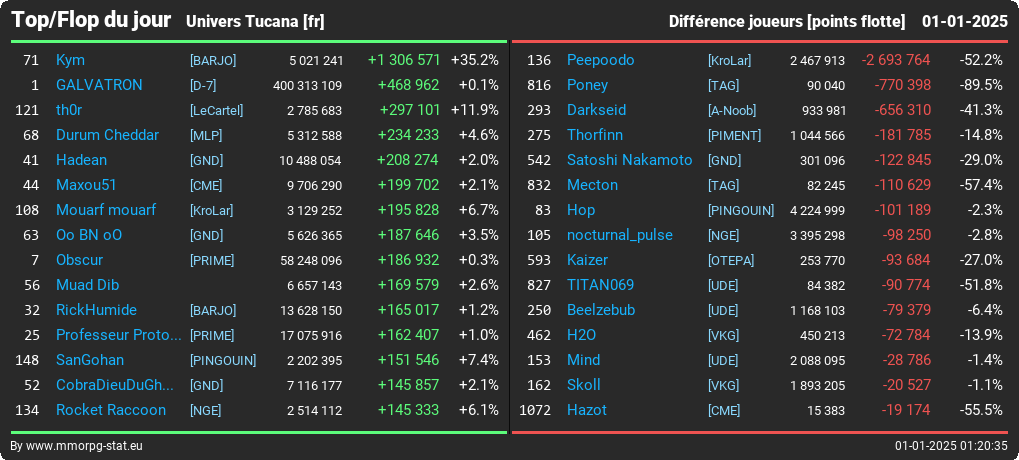This screenshot has height=460, width=1019.
Task: Select Univers Tucana [fr] header text
Action: coord(255,22)
